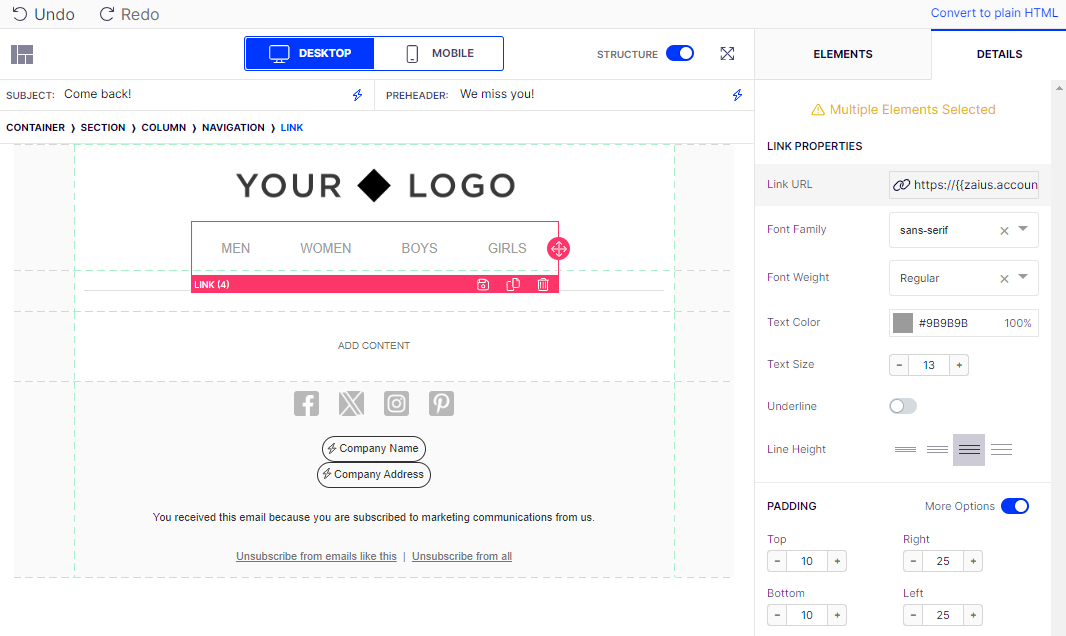Switch to Mobile preview
Viewport: 1066px width, 636px height.
click(439, 54)
